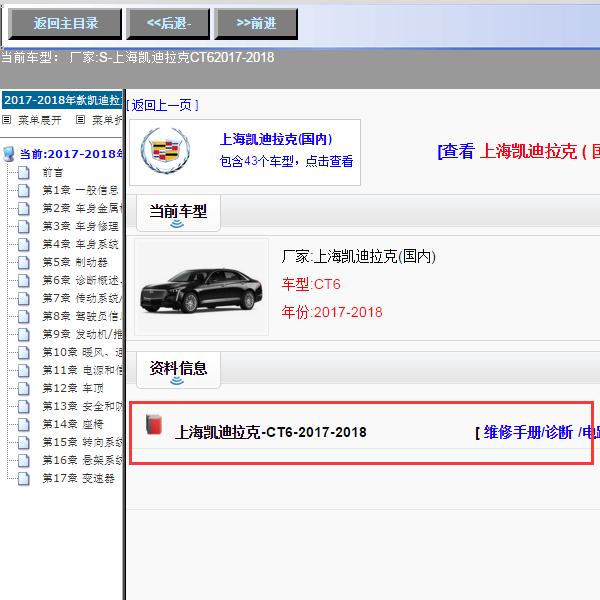Click page icon next to 第5章

tap(24, 262)
